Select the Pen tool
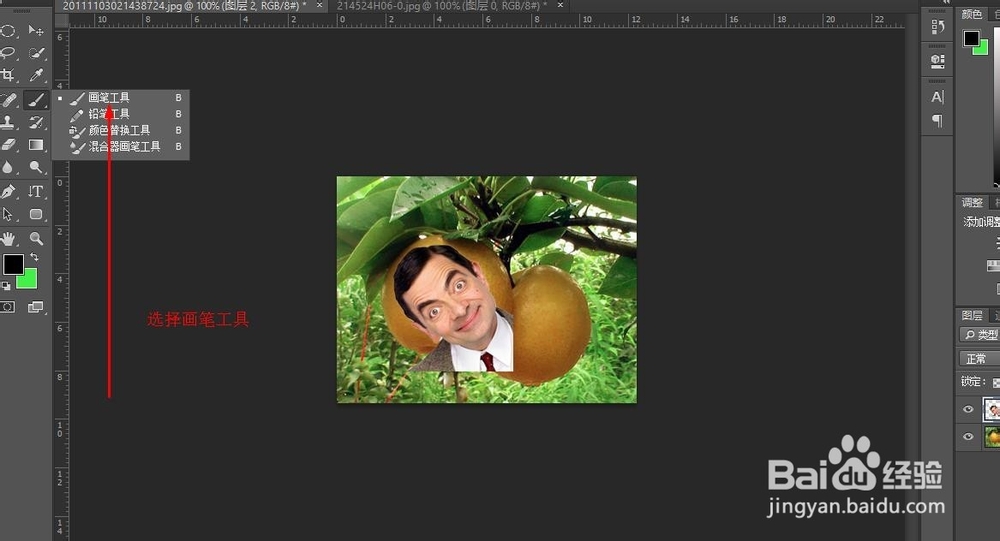The width and height of the screenshot is (1000, 541). point(8,191)
